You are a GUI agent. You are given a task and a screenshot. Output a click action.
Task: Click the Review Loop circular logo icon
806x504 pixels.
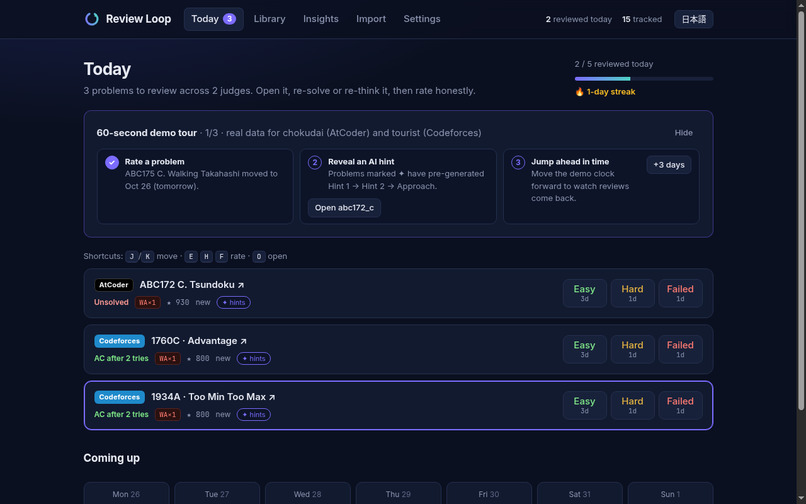(92, 19)
